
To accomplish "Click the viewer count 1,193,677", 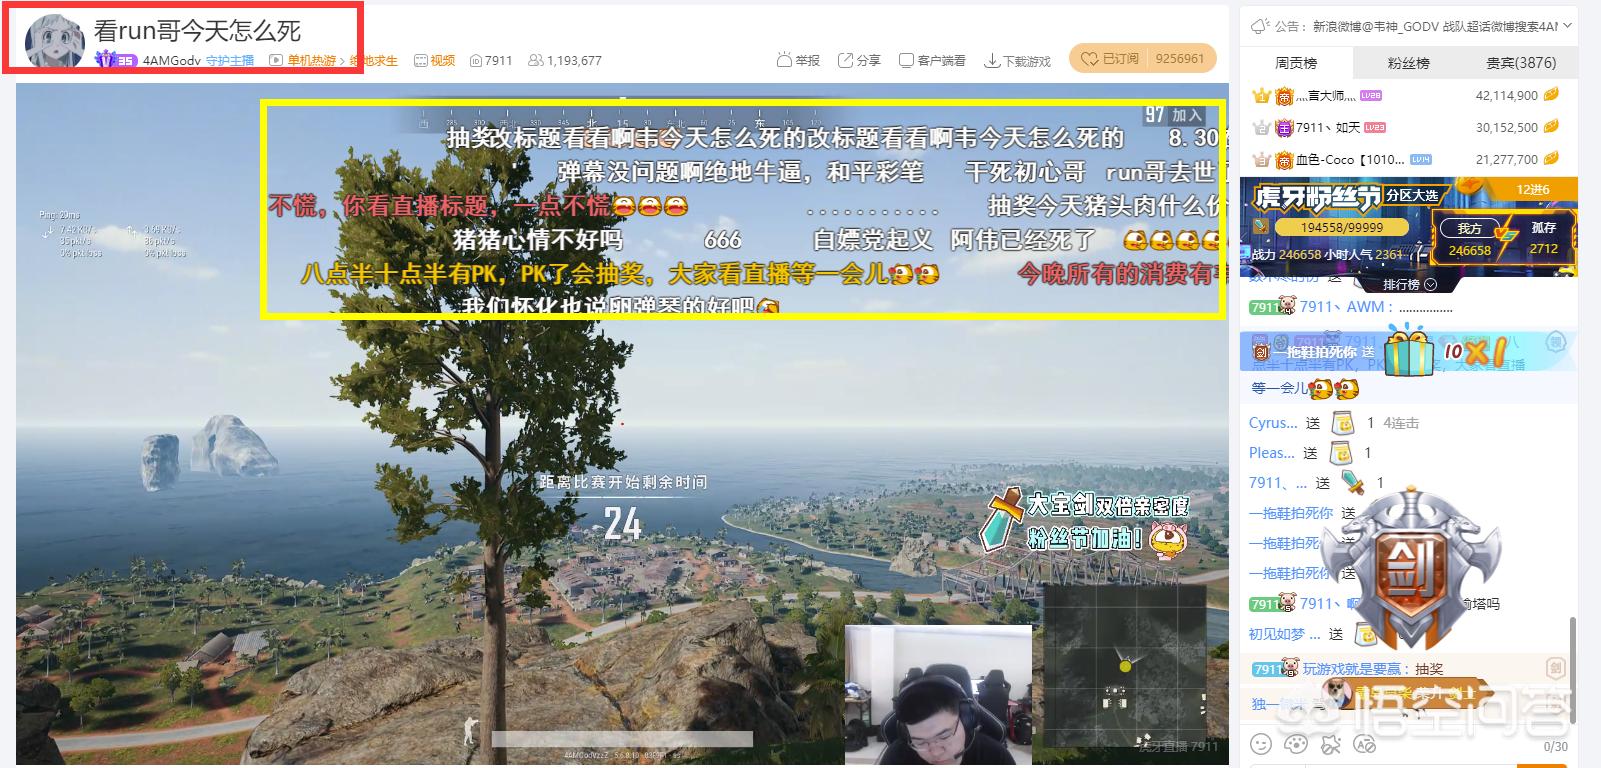I will coord(565,61).
